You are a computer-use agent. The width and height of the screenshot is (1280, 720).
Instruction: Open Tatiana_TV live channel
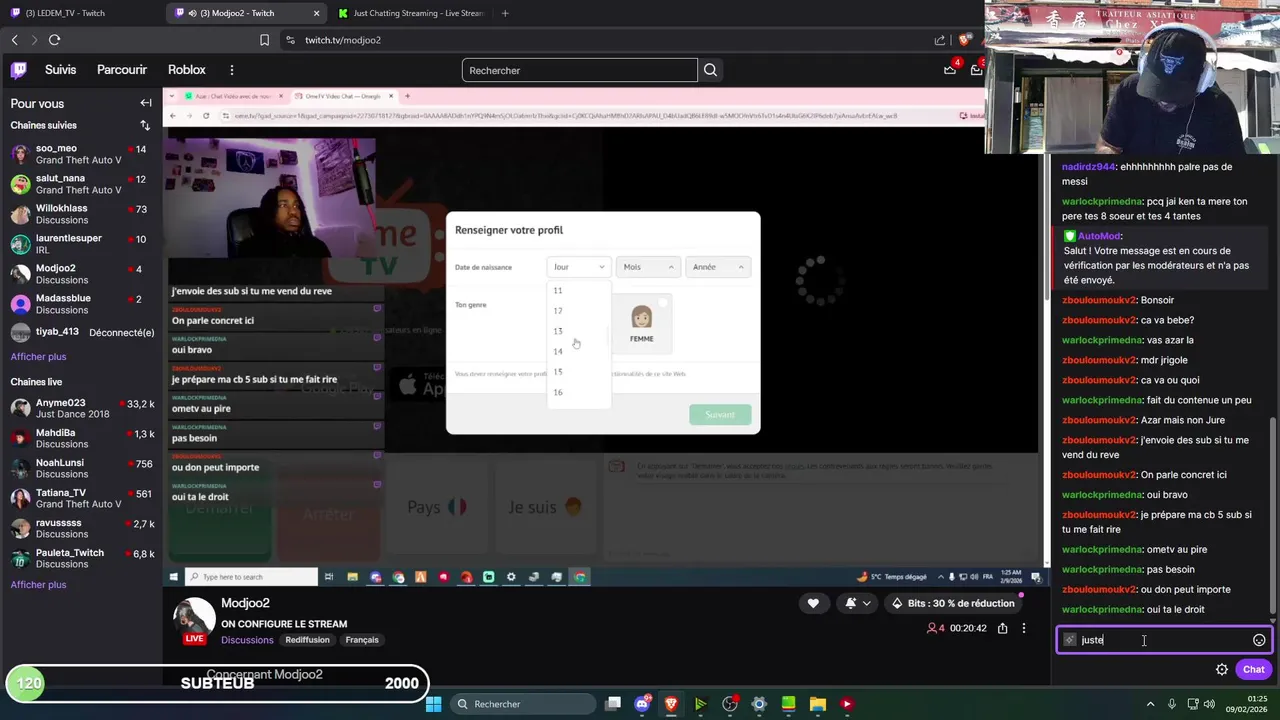tap(80, 498)
